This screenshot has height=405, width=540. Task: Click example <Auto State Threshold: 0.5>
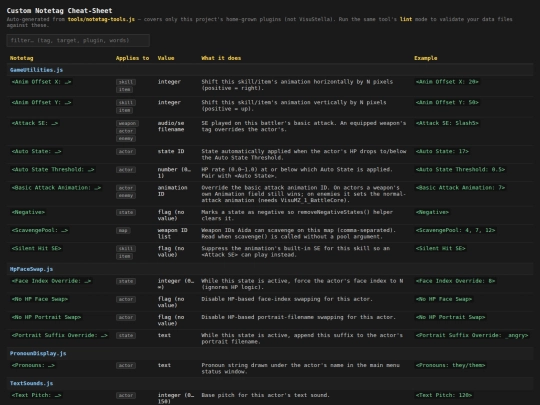point(460,169)
